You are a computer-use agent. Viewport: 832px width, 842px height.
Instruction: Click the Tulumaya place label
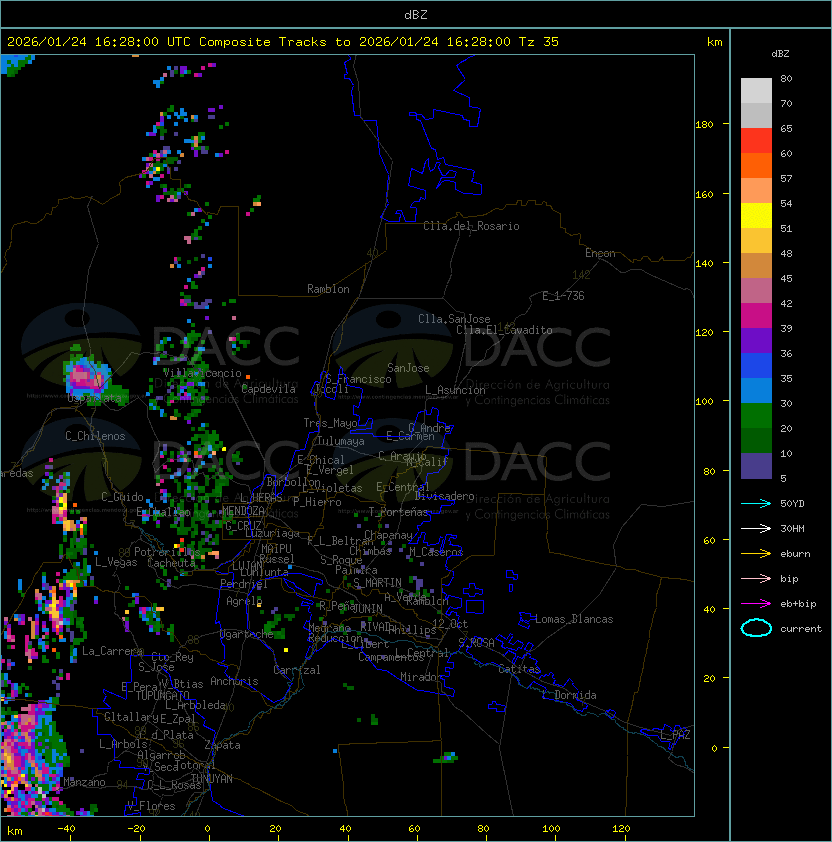coord(341,441)
